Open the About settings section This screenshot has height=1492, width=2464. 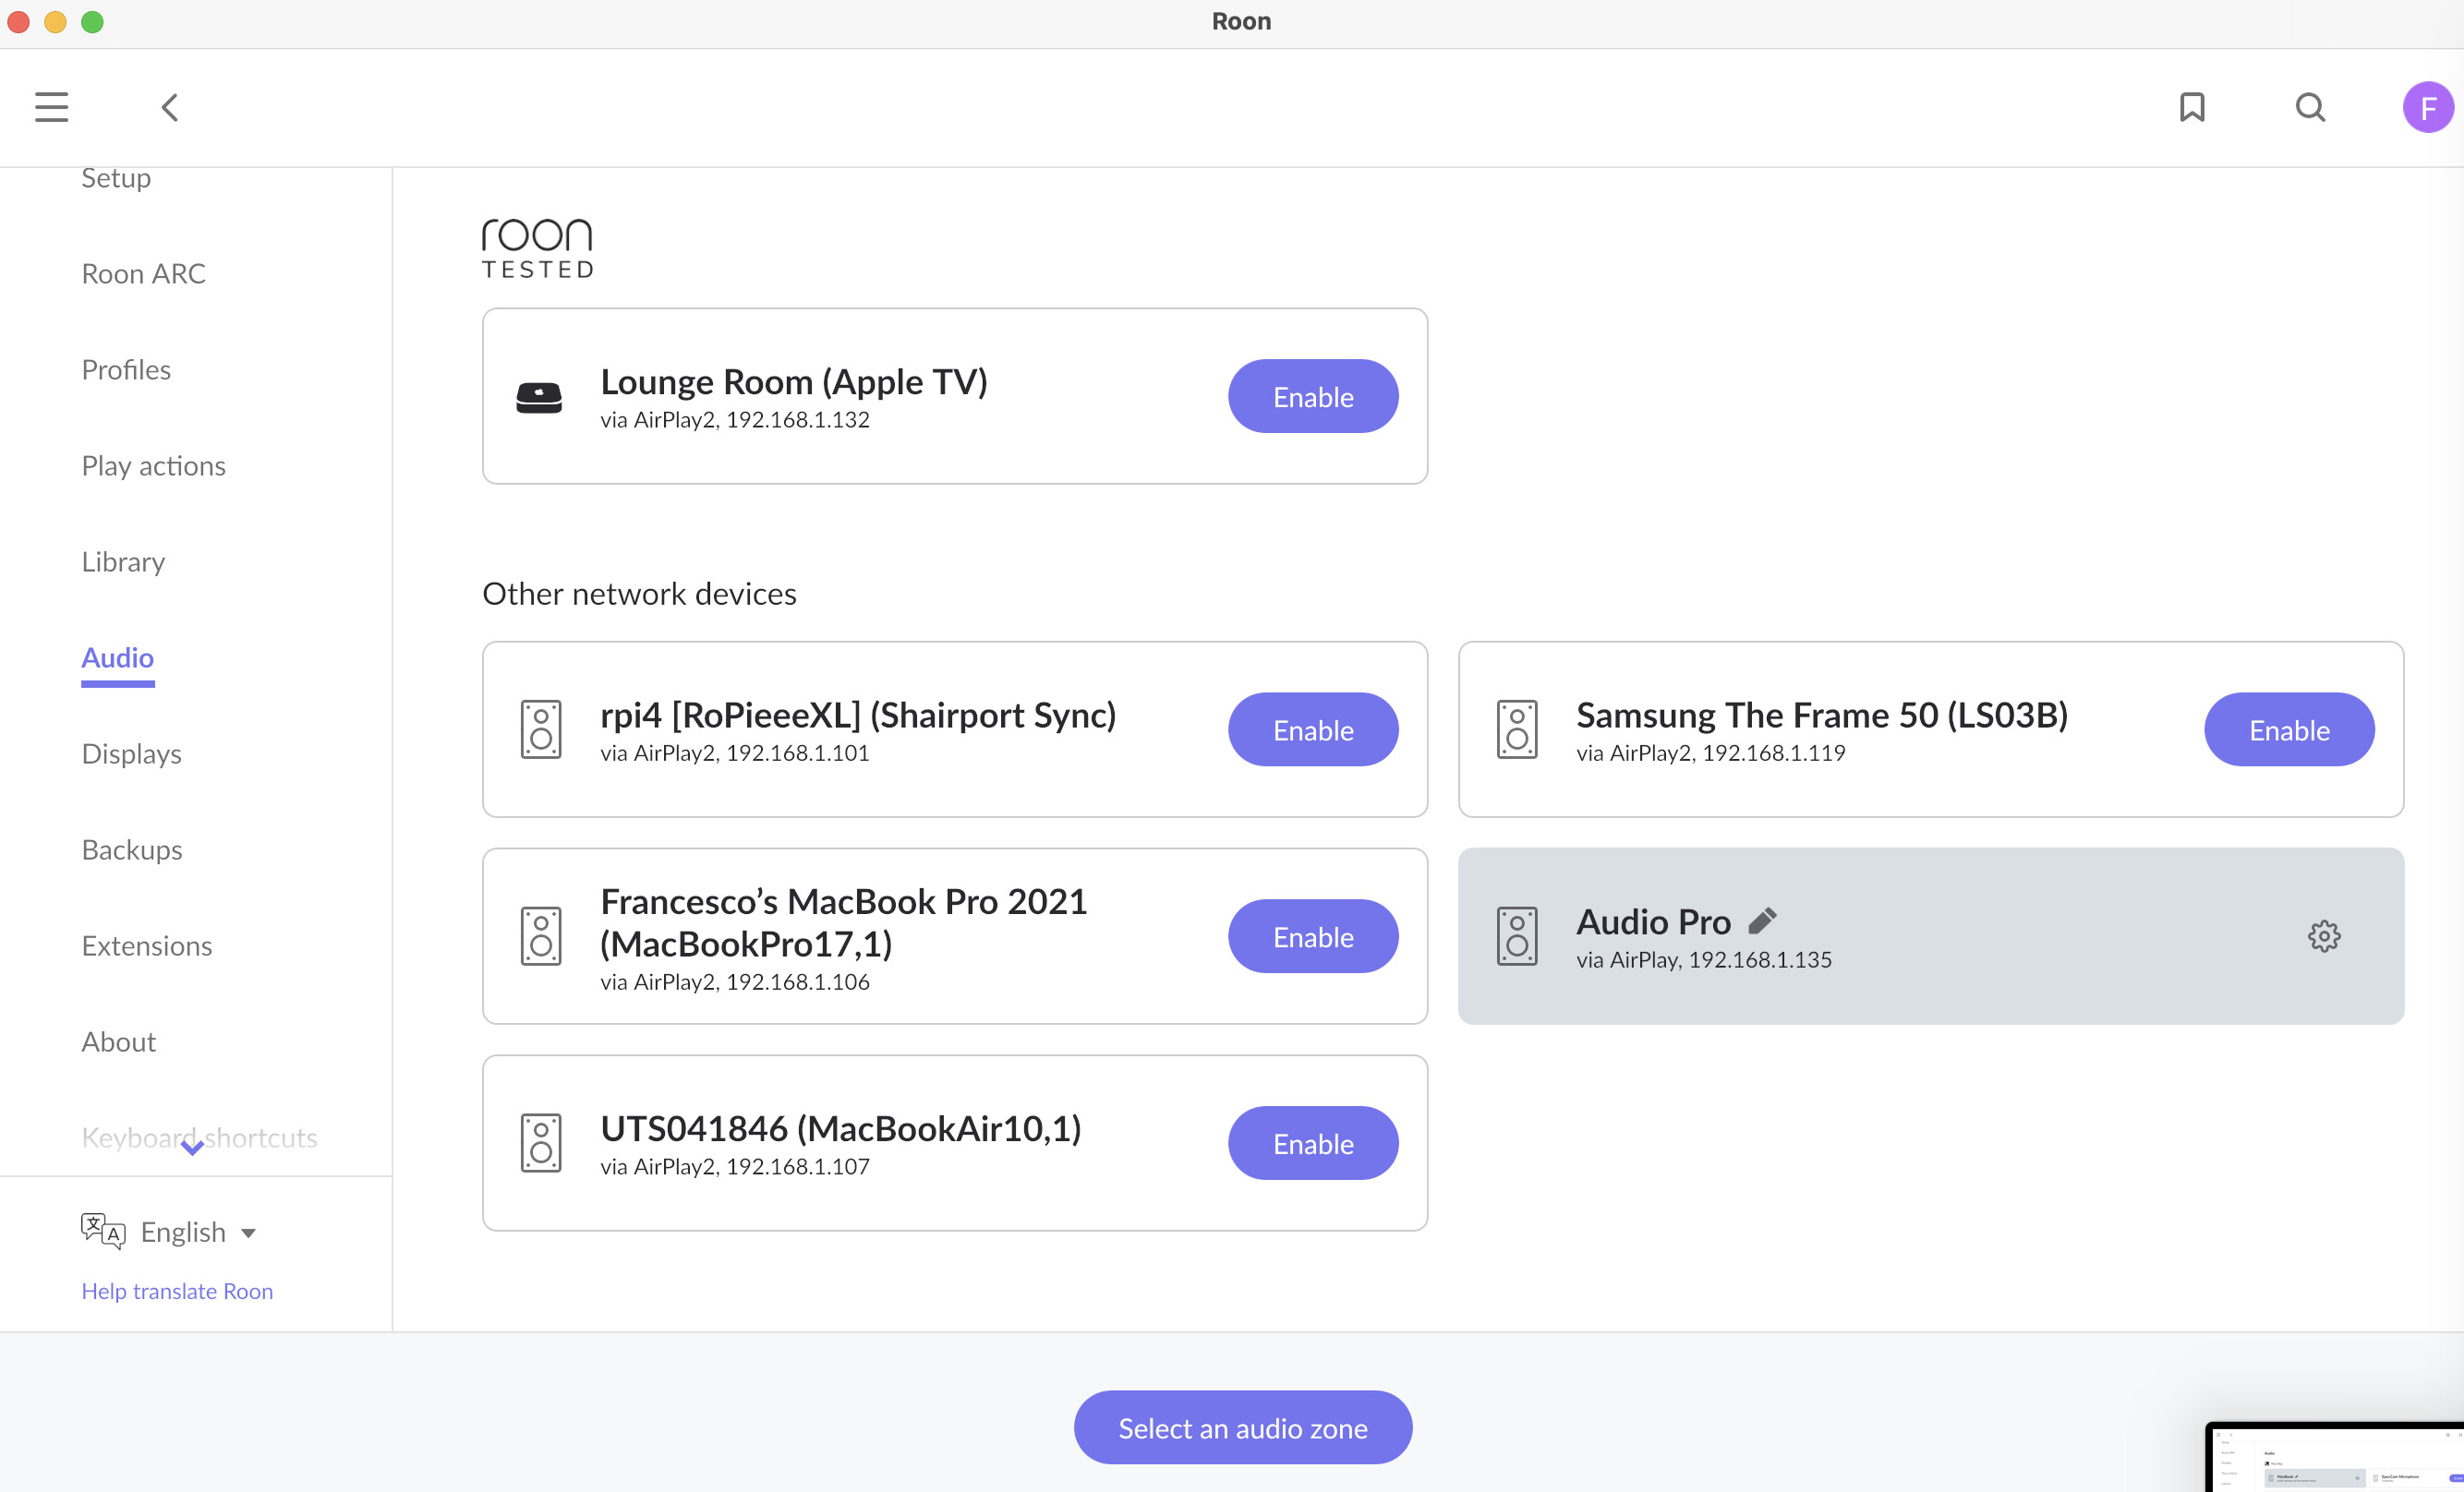(x=118, y=1042)
